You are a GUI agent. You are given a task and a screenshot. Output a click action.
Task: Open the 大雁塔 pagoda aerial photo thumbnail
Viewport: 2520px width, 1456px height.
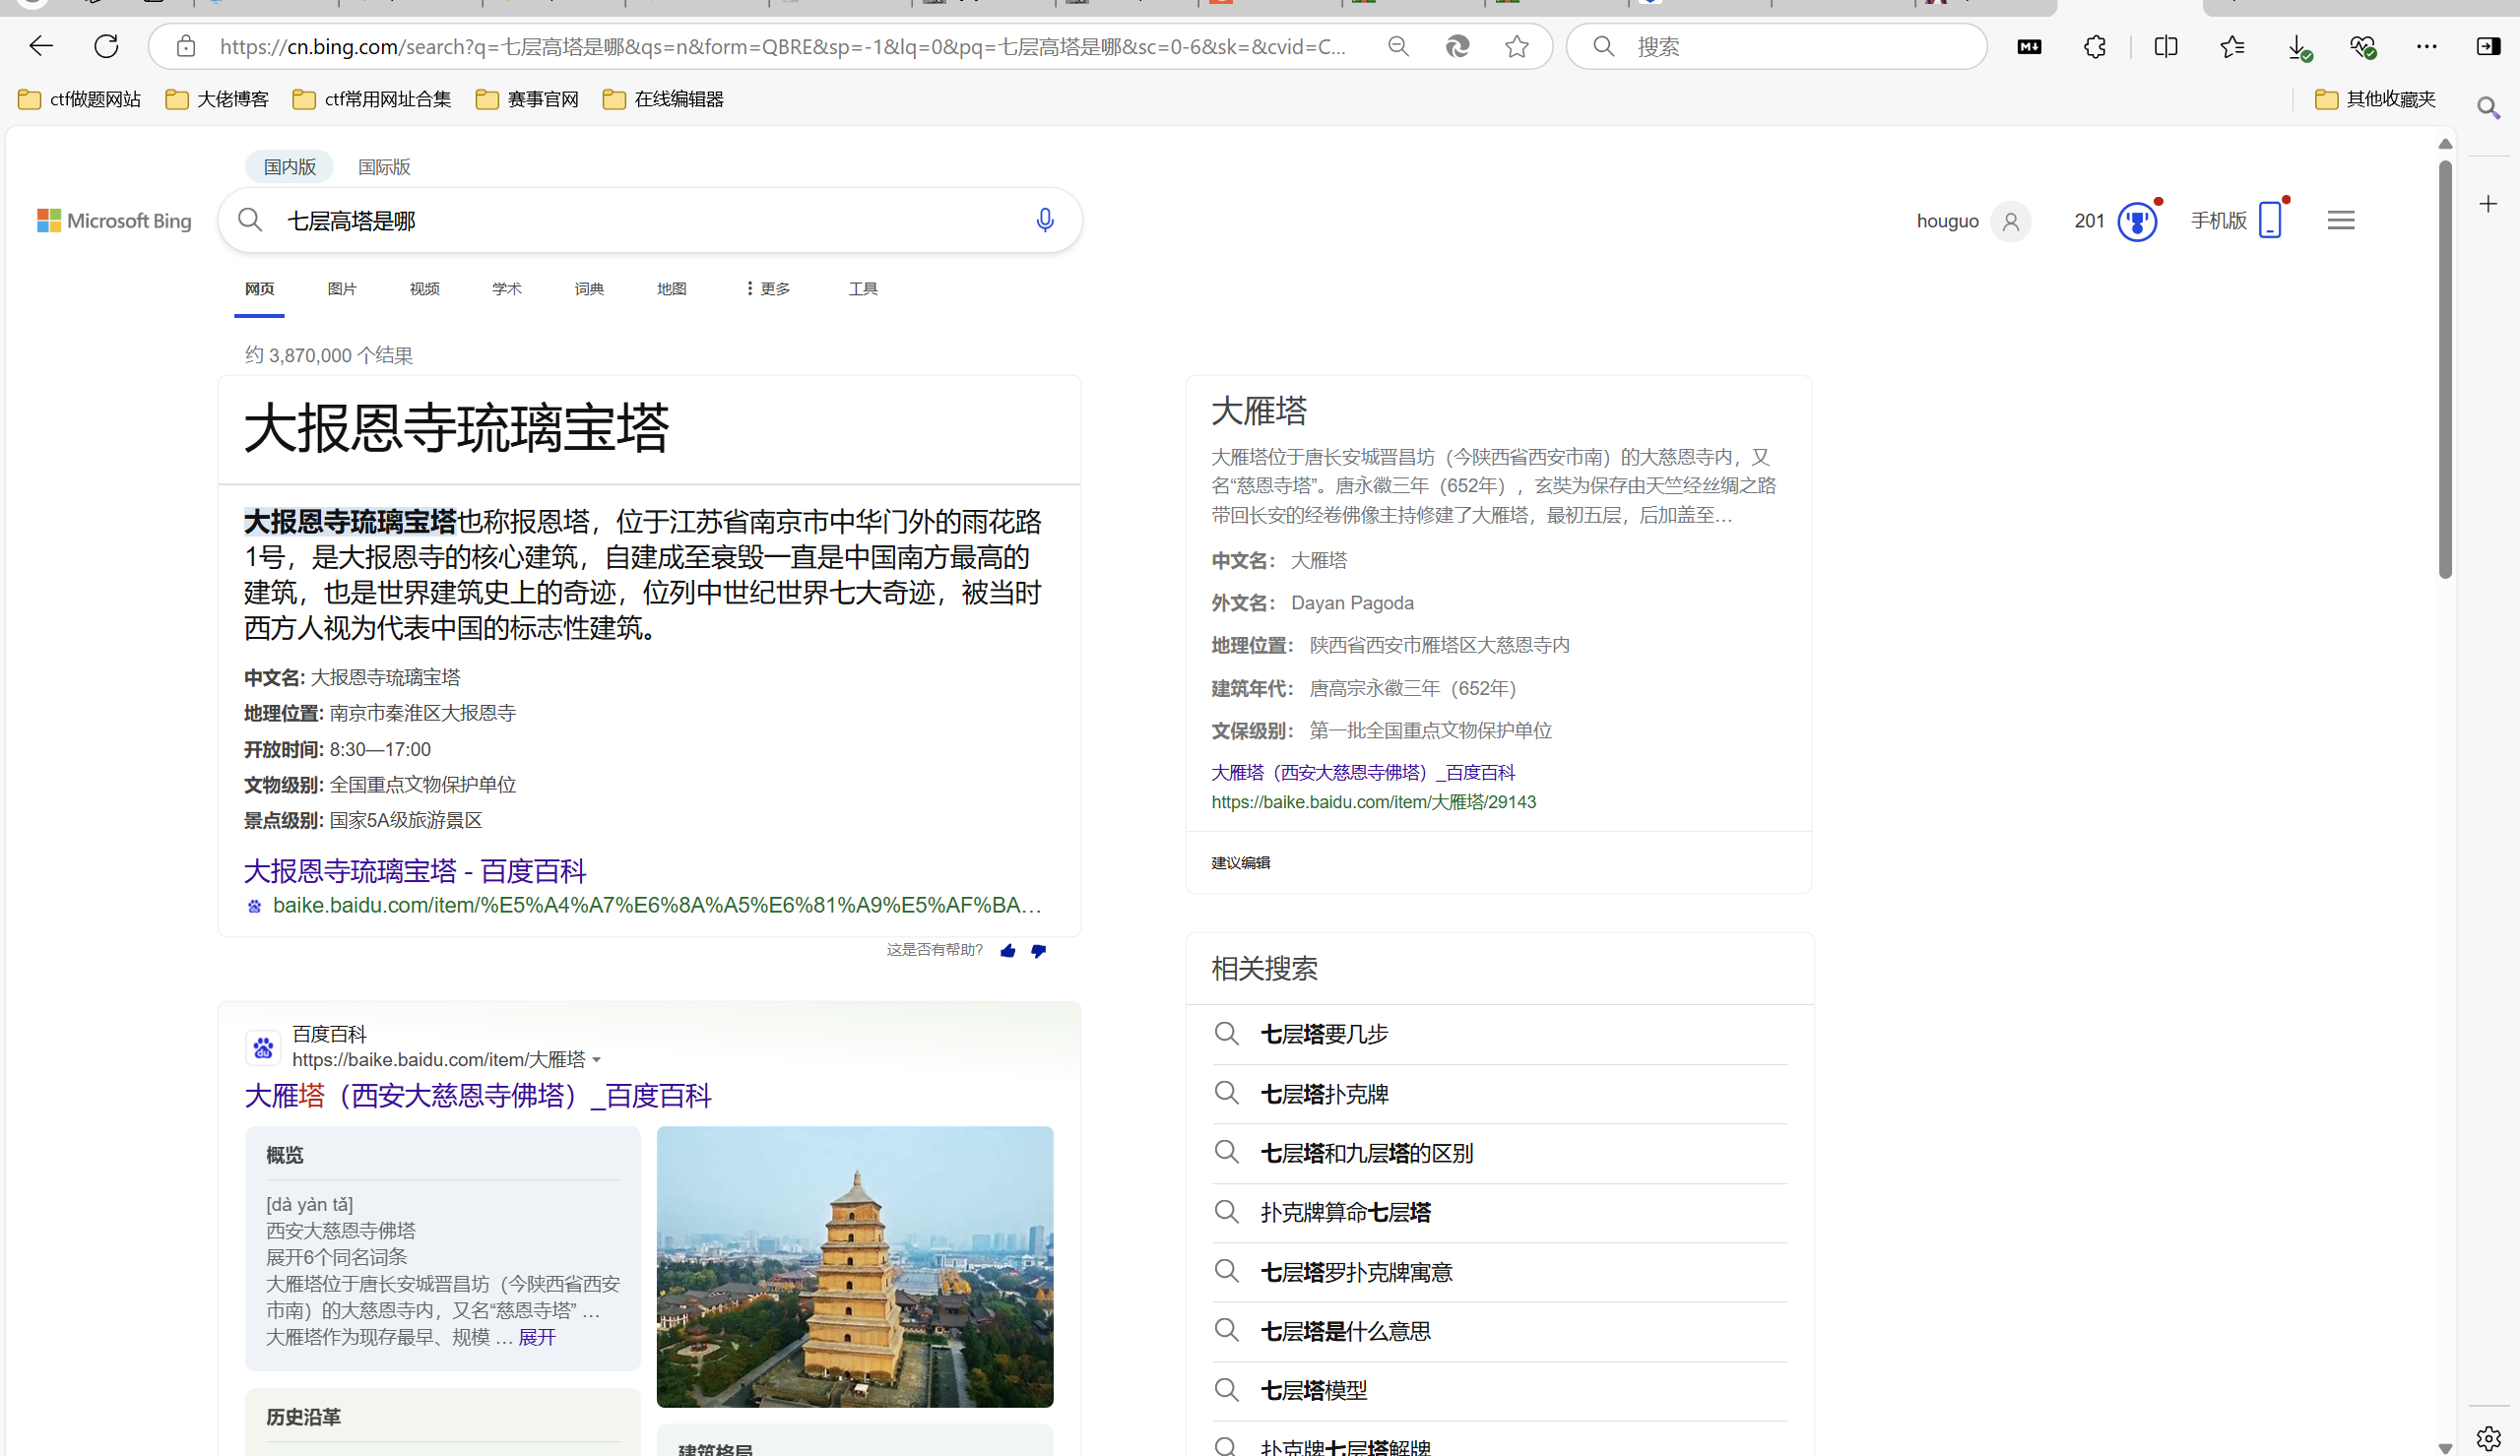[855, 1267]
